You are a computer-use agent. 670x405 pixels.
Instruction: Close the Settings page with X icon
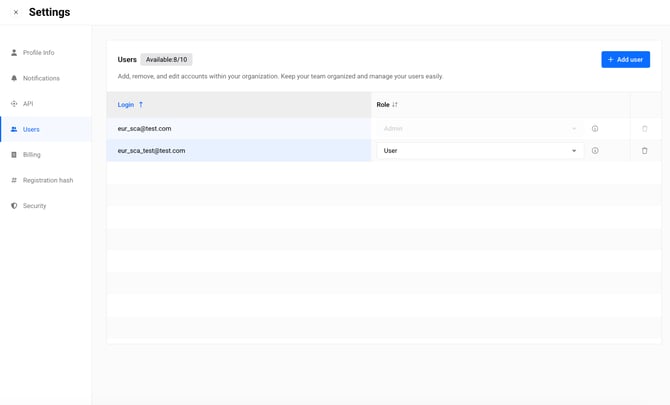tap(16, 12)
